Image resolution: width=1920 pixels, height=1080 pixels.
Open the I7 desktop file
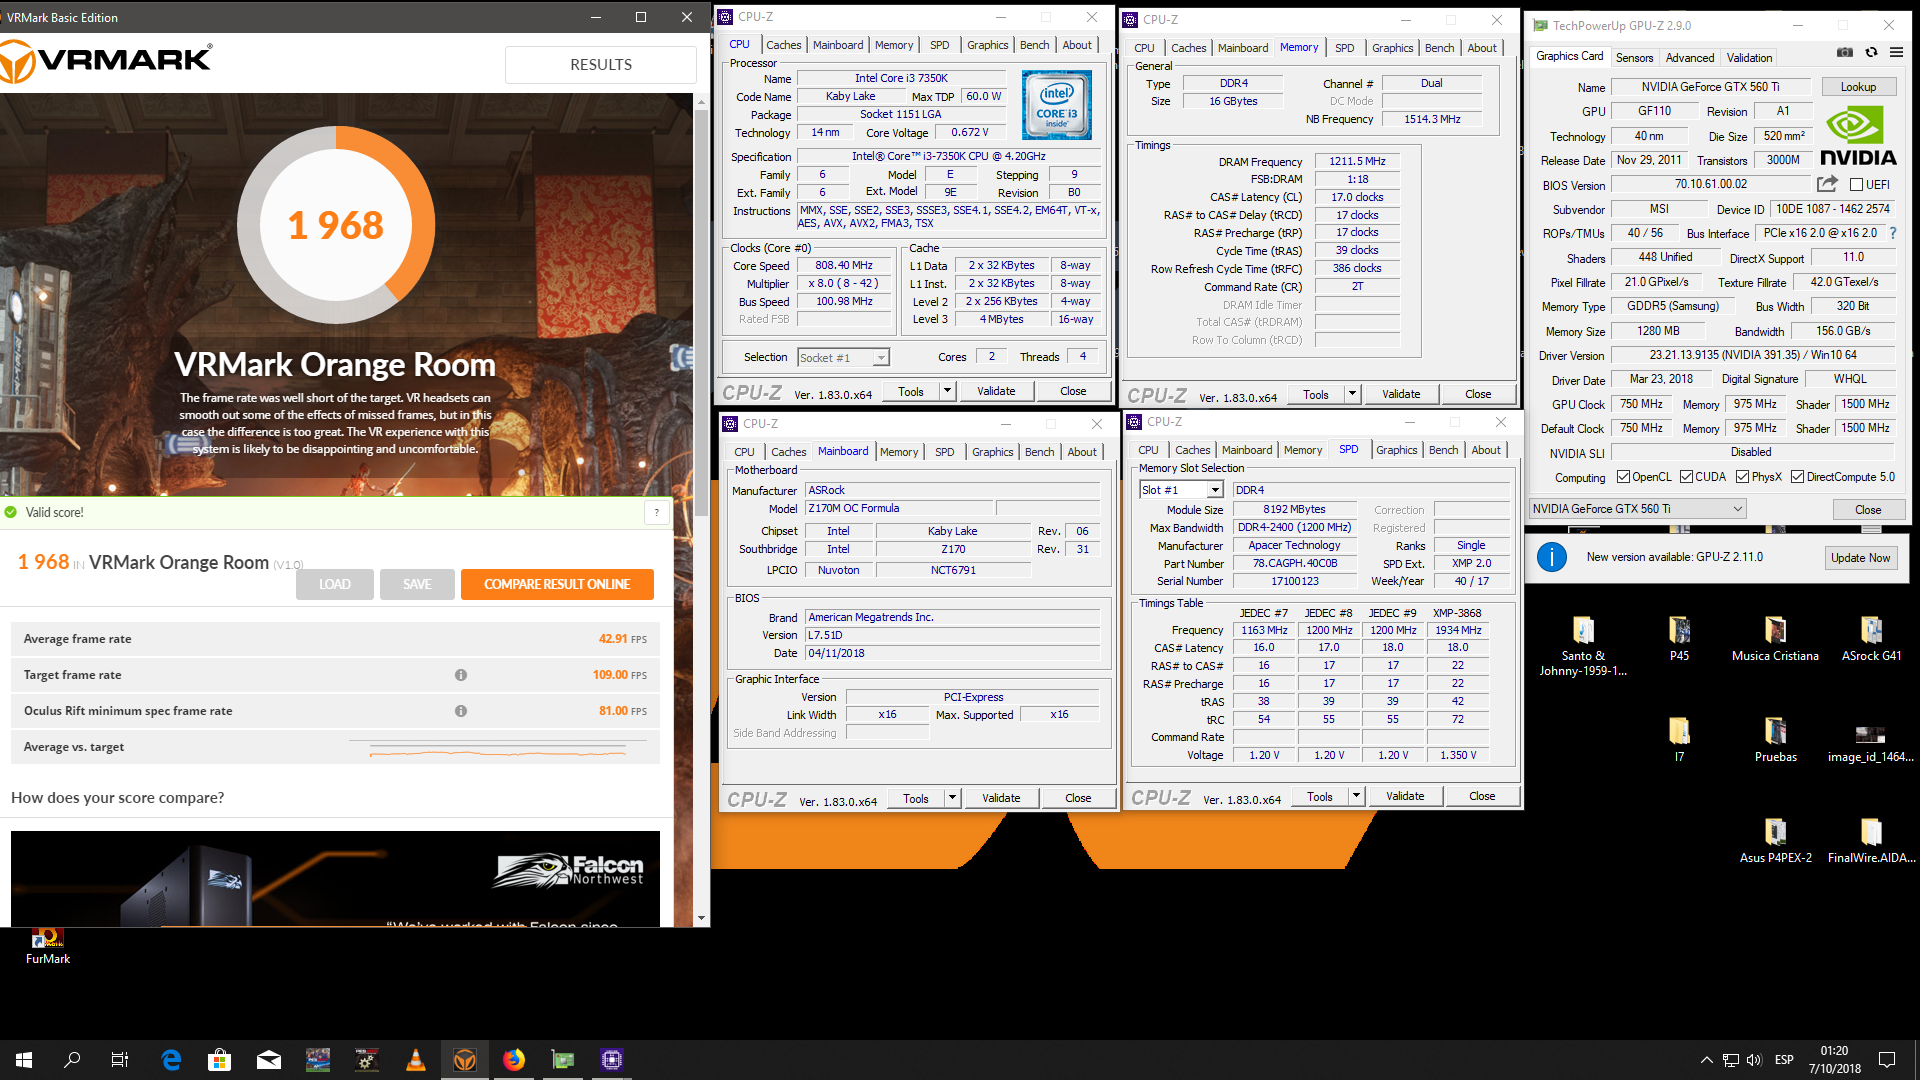1679,741
